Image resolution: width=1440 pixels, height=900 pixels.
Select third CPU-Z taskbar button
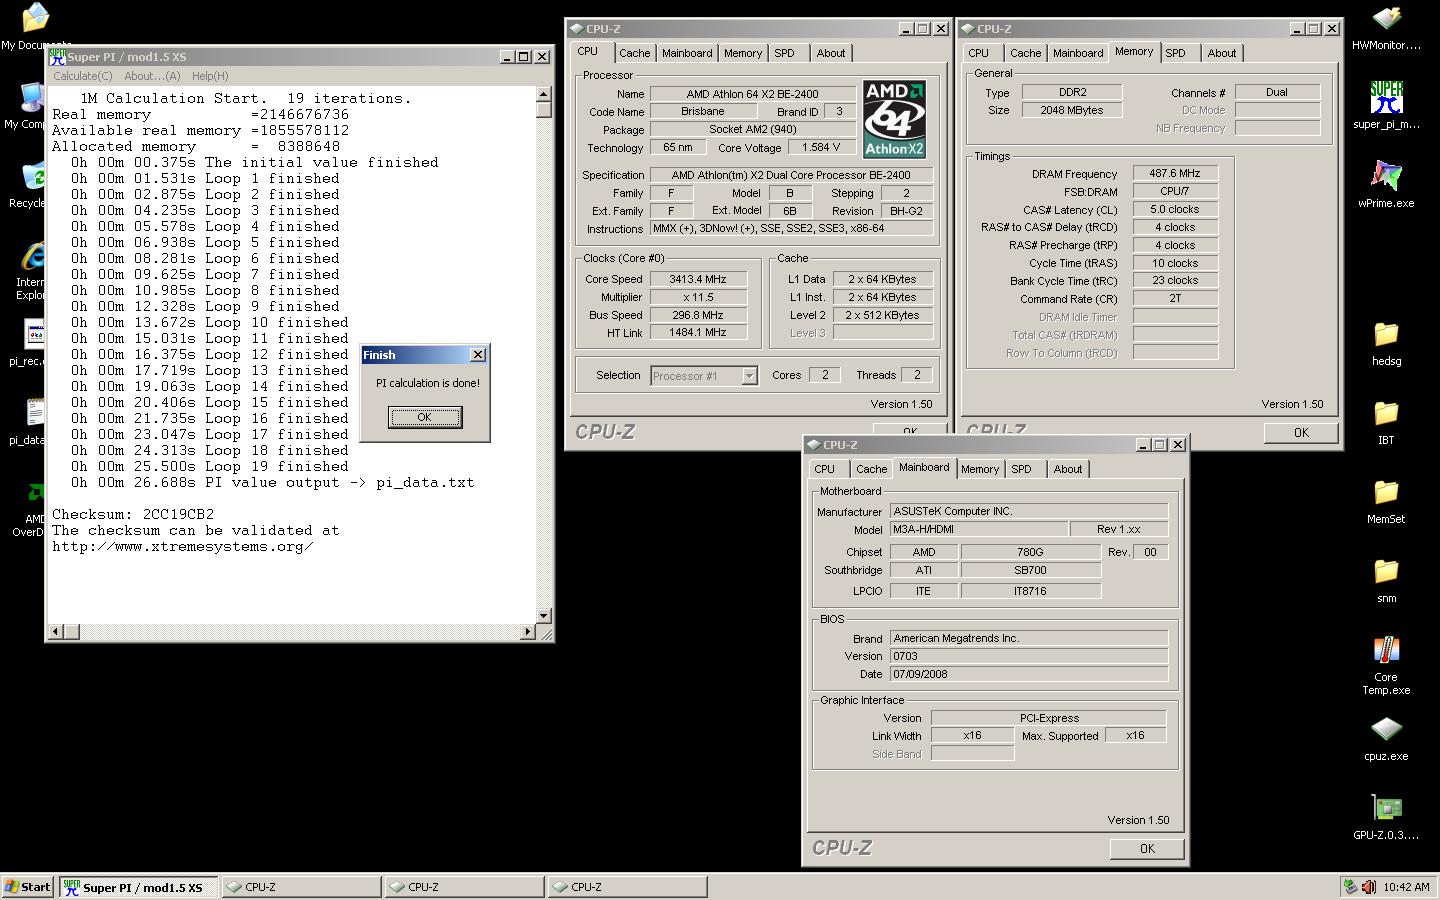pyautogui.click(x=628, y=887)
